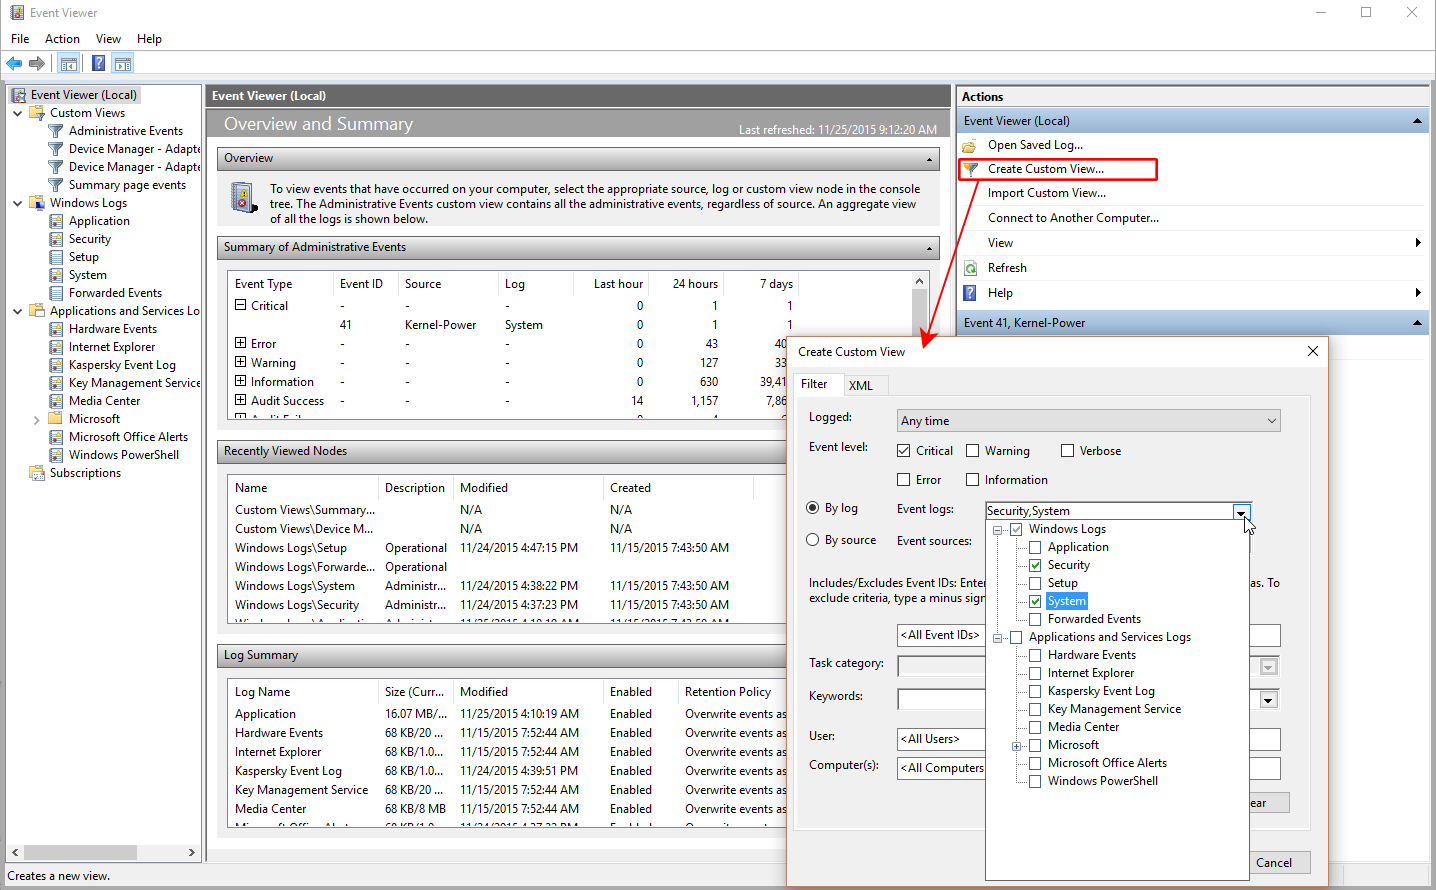The width and height of the screenshot is (1436, 890).
Task: Uncheck the Security log checkbox
Action: [1037, 564]
